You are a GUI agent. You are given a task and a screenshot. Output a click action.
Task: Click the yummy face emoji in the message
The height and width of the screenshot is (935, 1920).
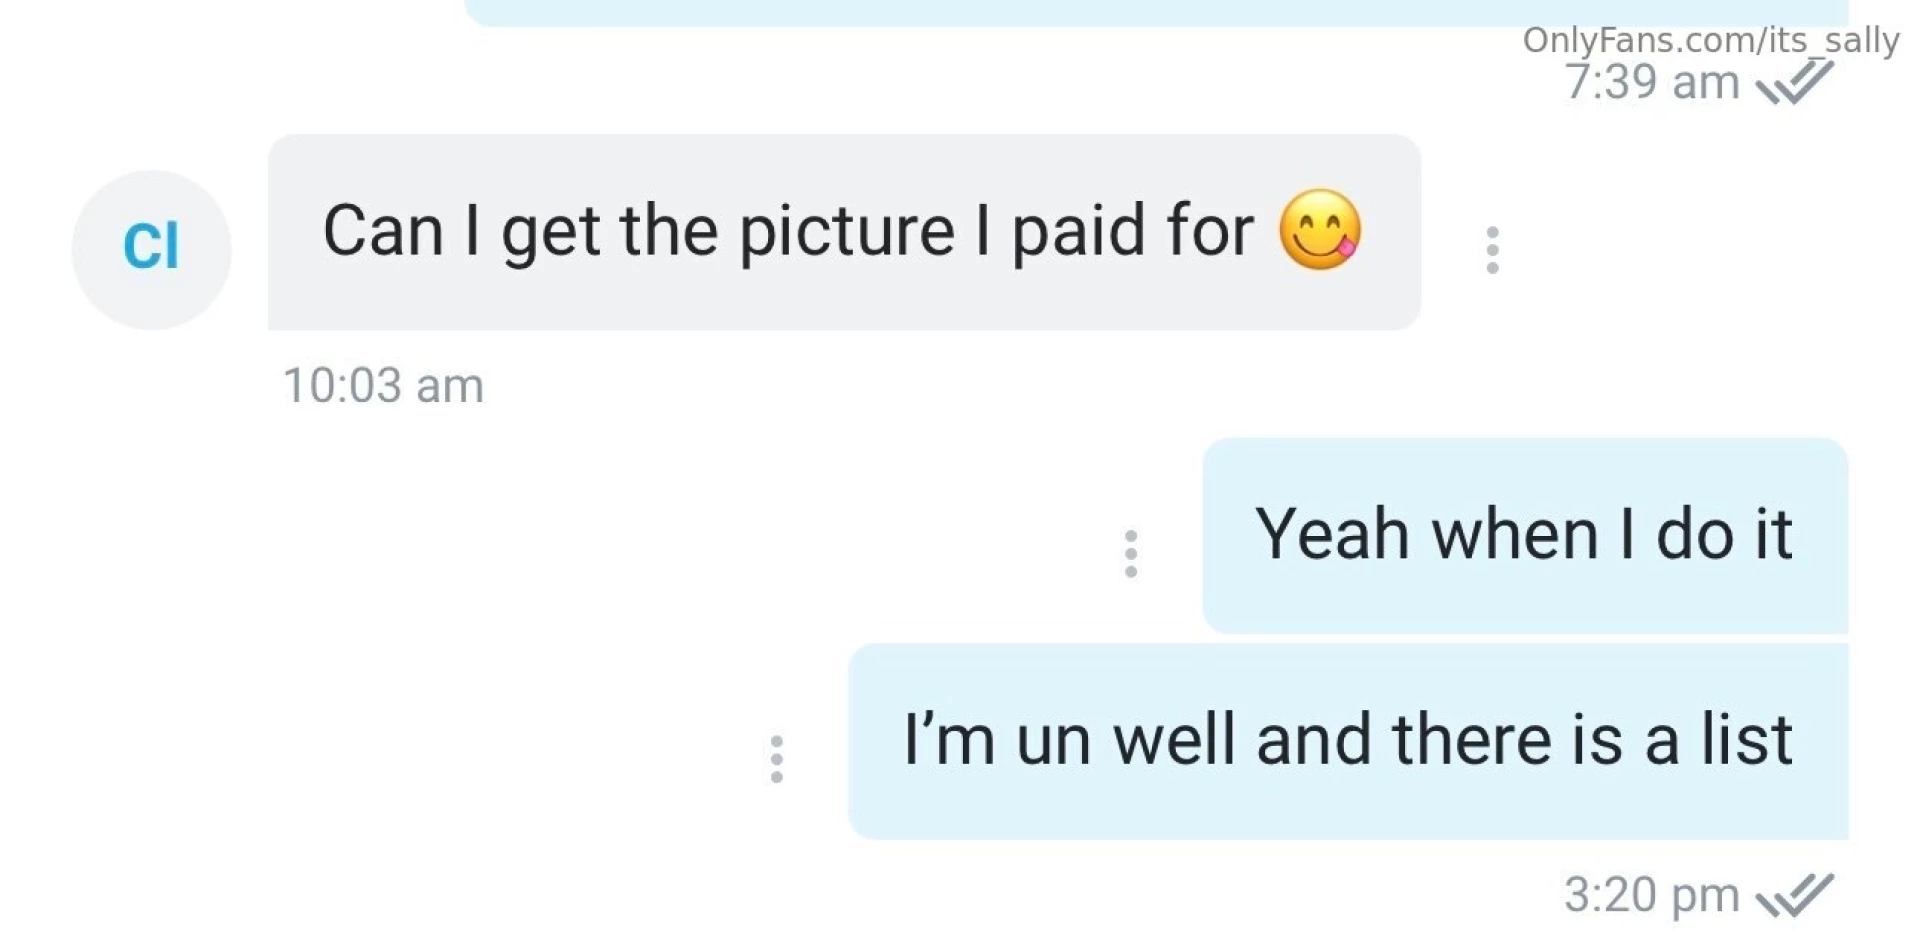pyautogui.click(x=1320, y=230)
